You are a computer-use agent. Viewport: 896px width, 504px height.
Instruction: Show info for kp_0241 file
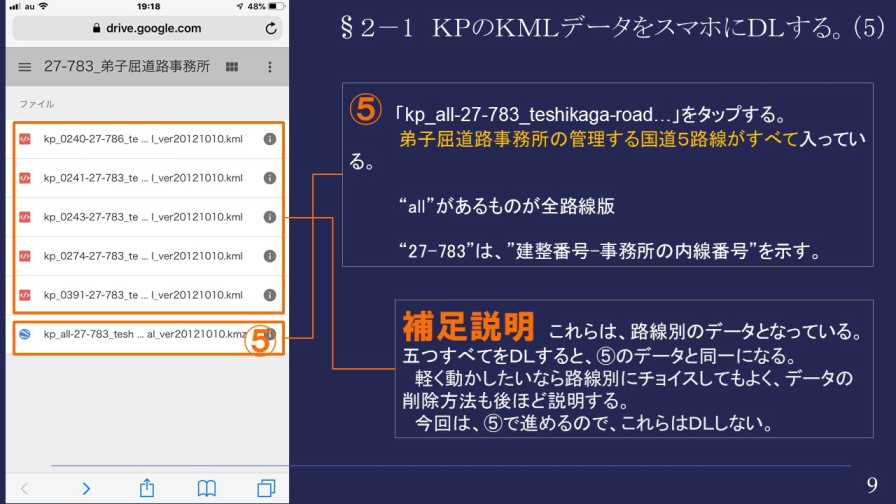(270, 178)
